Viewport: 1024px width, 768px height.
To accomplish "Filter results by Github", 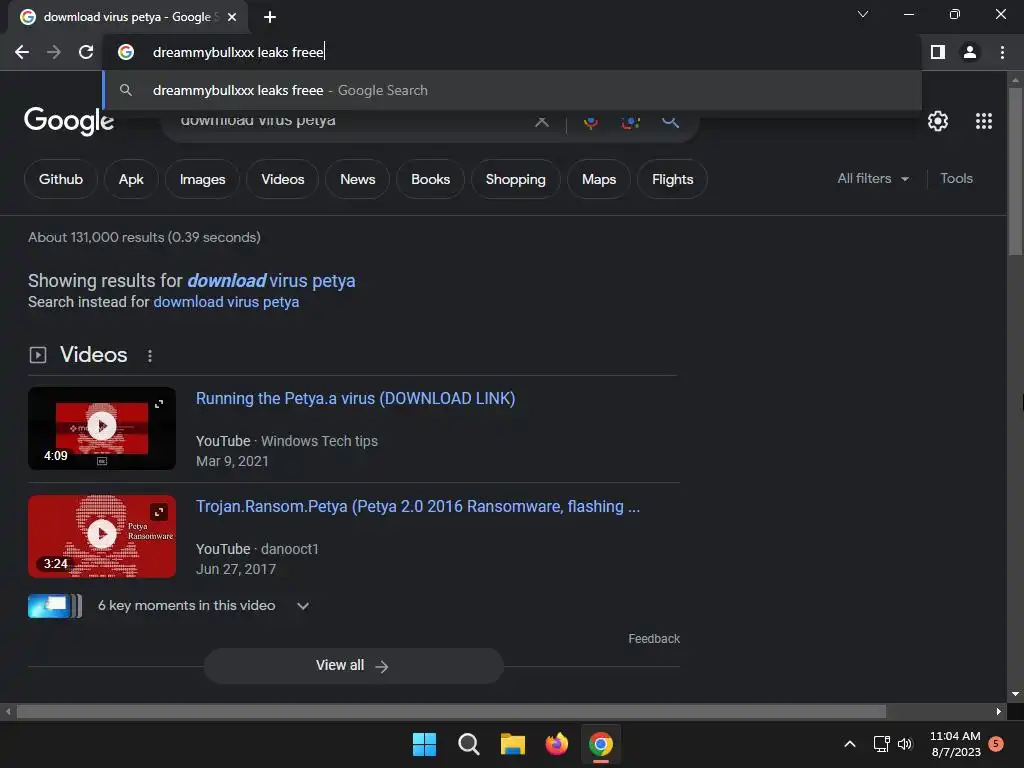I will coord(61,179).
